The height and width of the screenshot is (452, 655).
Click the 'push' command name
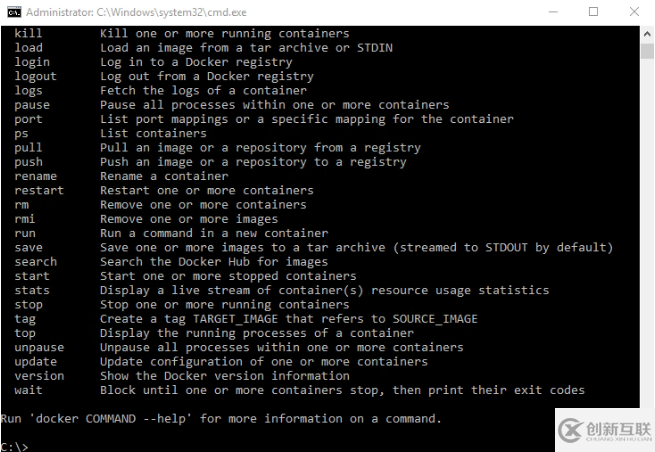click(28, 162)
